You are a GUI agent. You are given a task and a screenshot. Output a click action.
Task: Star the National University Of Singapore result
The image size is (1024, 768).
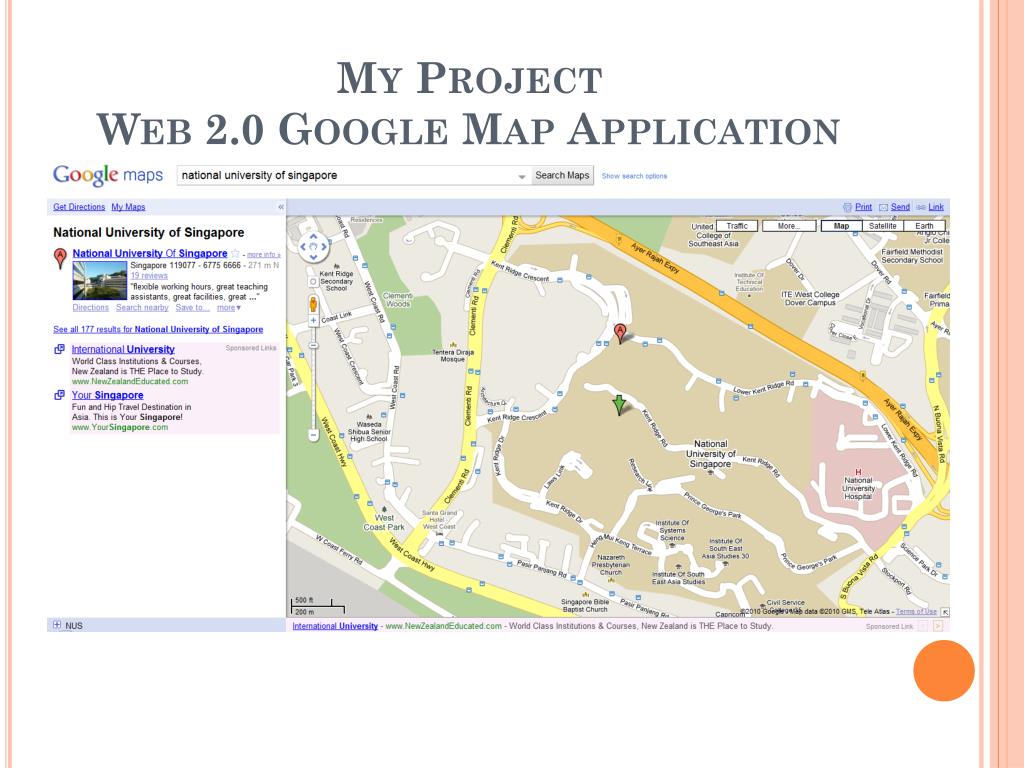[235, 253]
